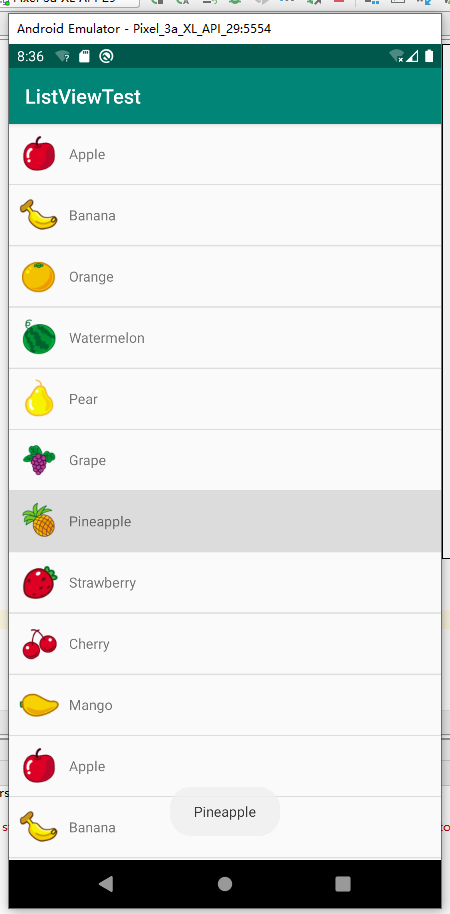The image size is (450, 914).
Task: Tap the pineapple fruit icon
Action: click(x=38, y=520)
